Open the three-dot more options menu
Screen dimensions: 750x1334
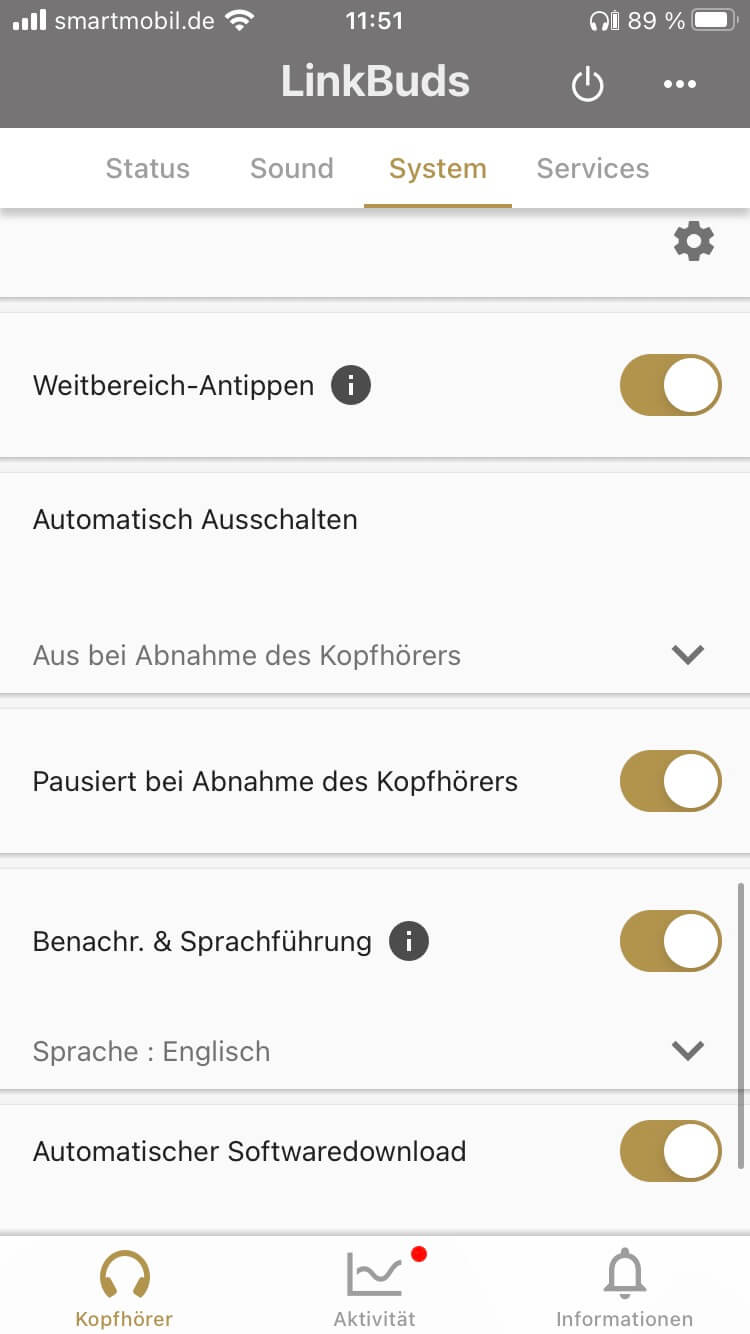pyautogui.click(x=680, y=84)
